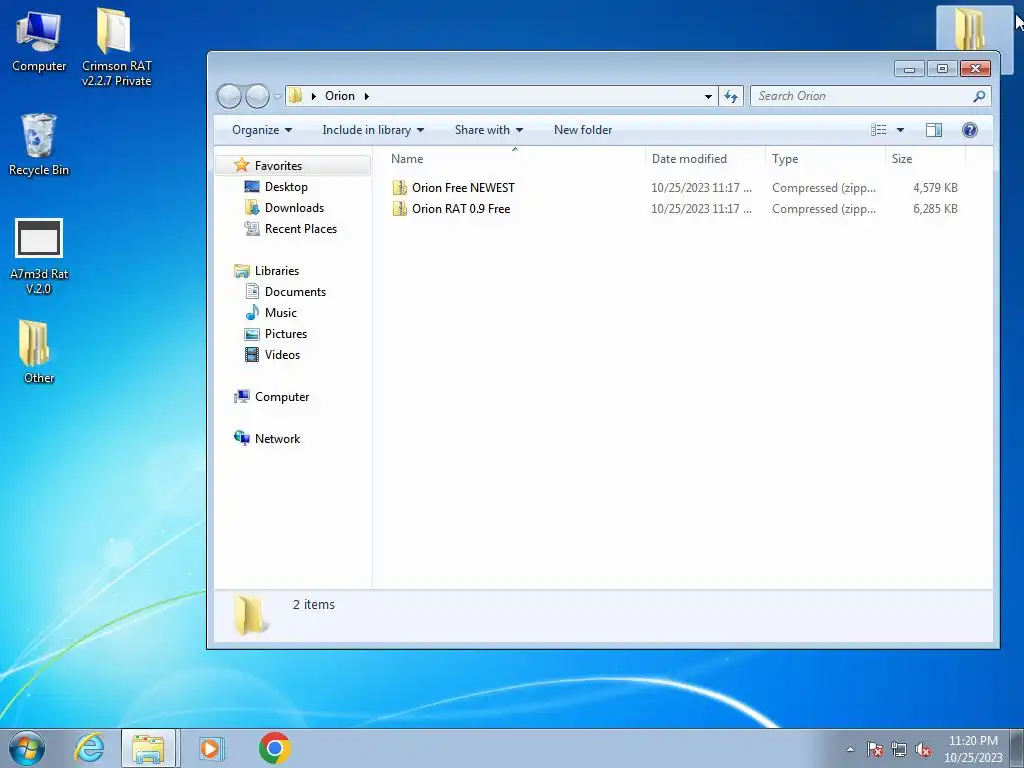Select the A7m3d Rat V.2.0 desktop icon
The width and height of the screenshot is (1024, 768).
(39, 257)
